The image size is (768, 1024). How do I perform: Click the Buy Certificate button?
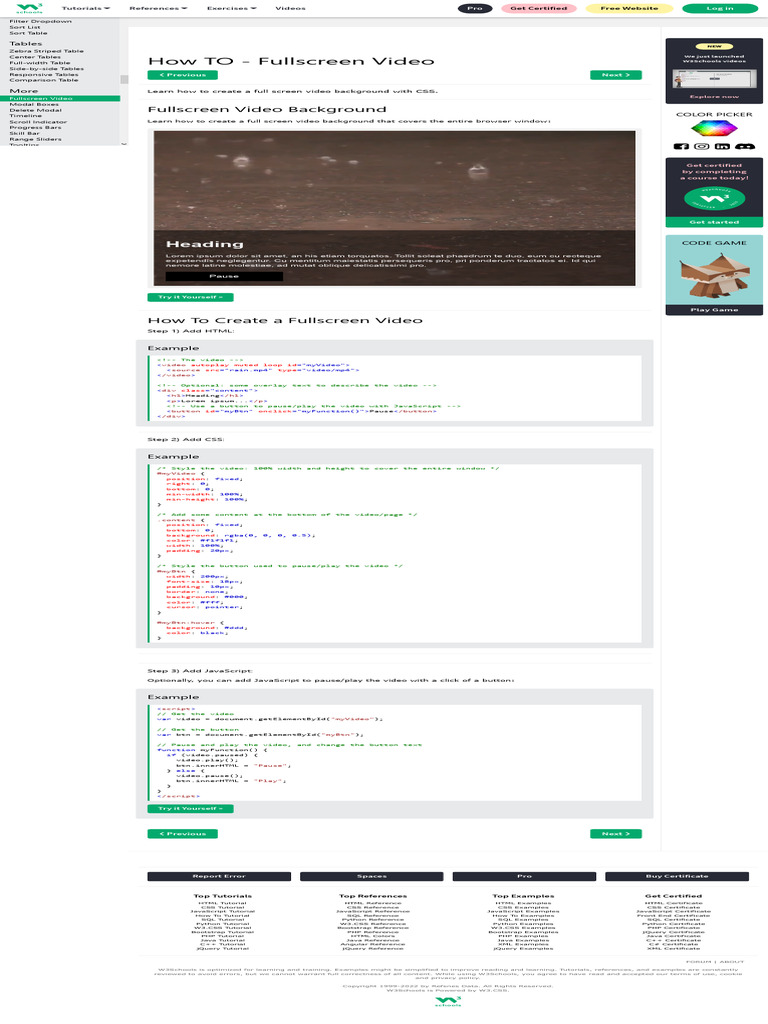677,876
